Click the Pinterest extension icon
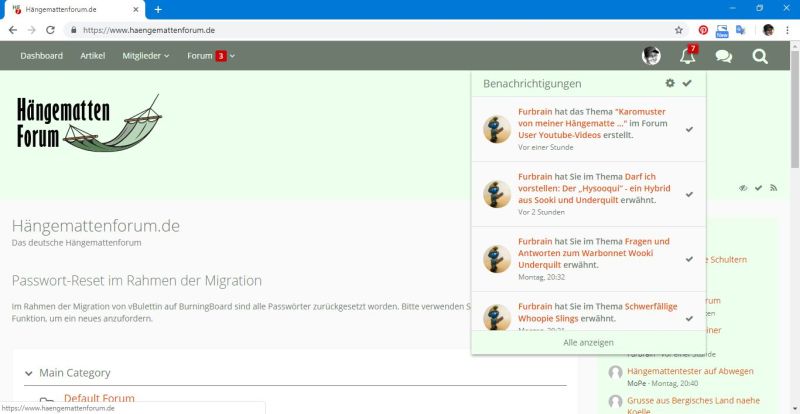 [x=703, y=30]
